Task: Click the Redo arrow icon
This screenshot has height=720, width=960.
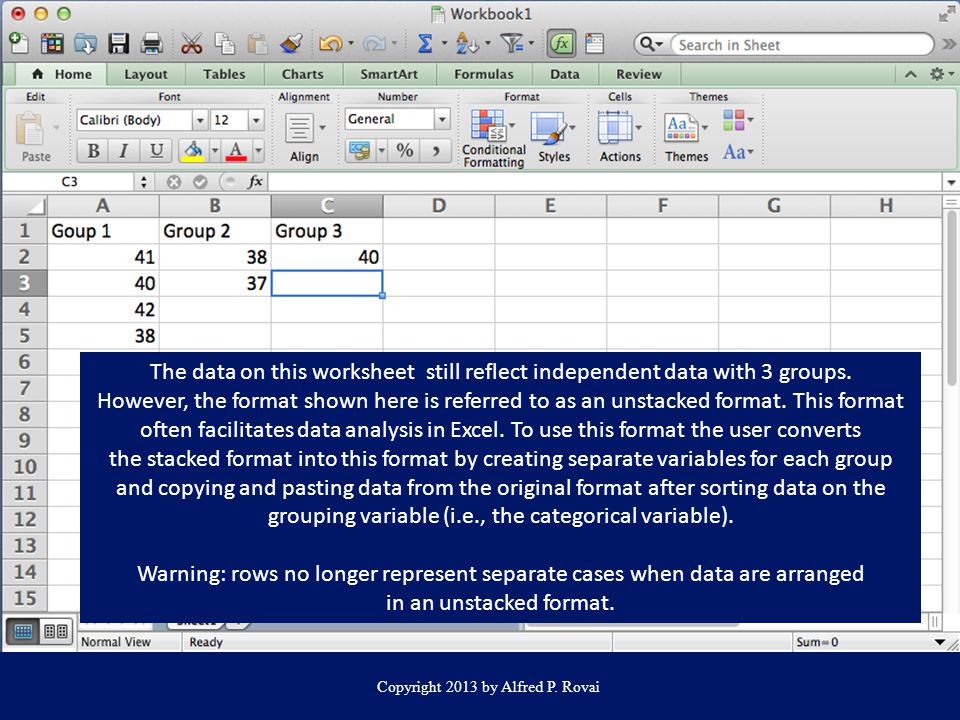Action: click(374, 44)
